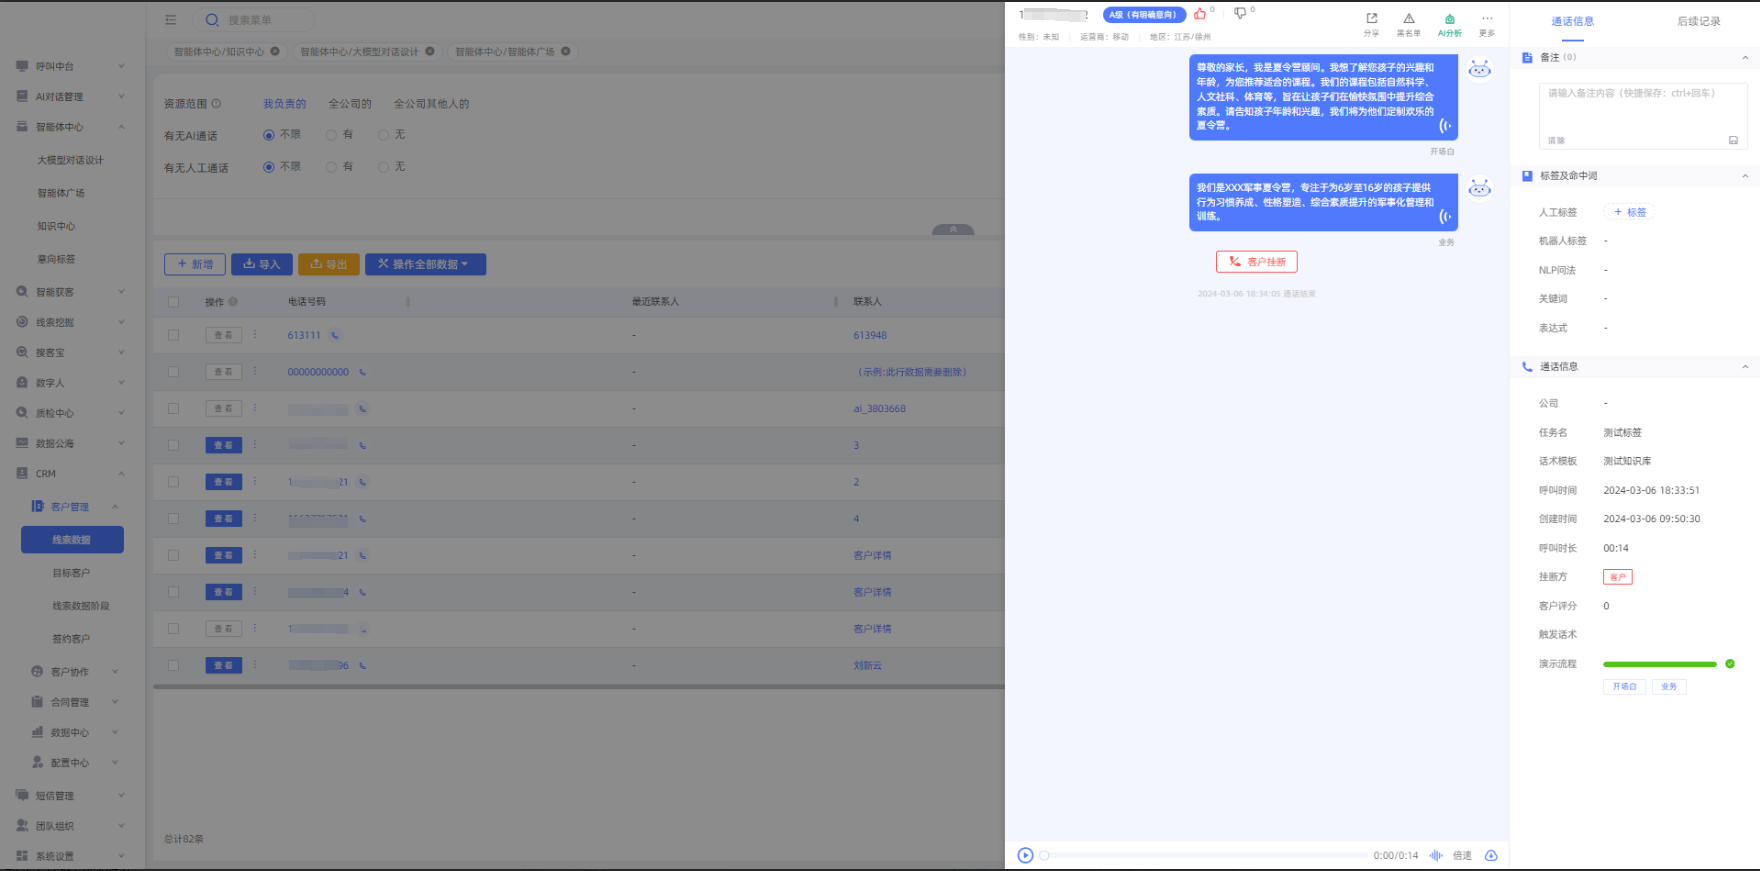The width and height of the screenshot is (1760, 871).
Task: Click the thumbs-up like icon
Action: coord(1200,14)
